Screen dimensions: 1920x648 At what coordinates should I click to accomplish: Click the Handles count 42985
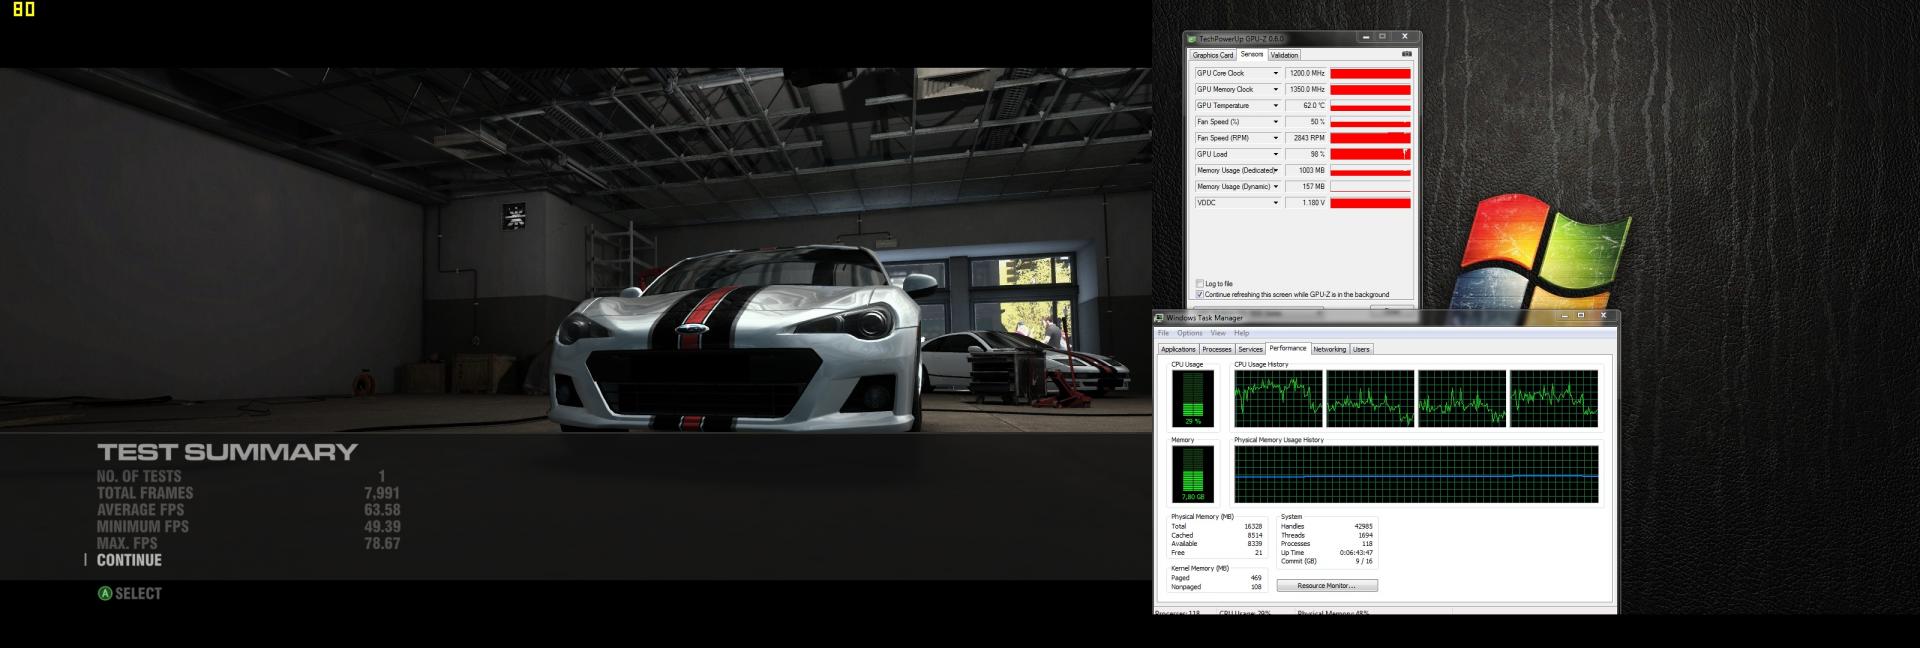click(x=1363, y=526)
